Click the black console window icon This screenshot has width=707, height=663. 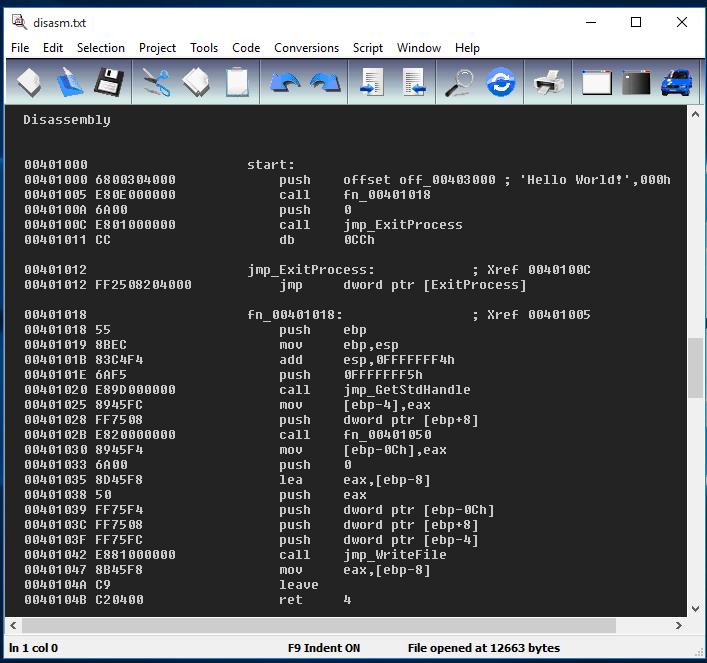tap(636, 83)
